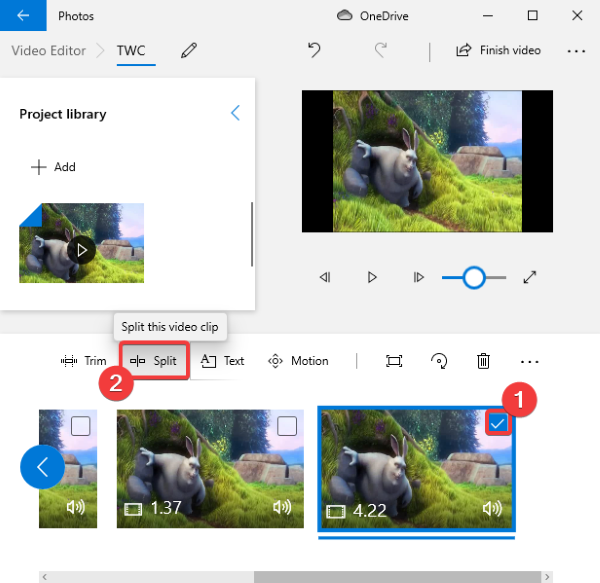The image size is (600, 583).
Task: Check the 1.37 clip's checkbox
Action: [287, 426]
